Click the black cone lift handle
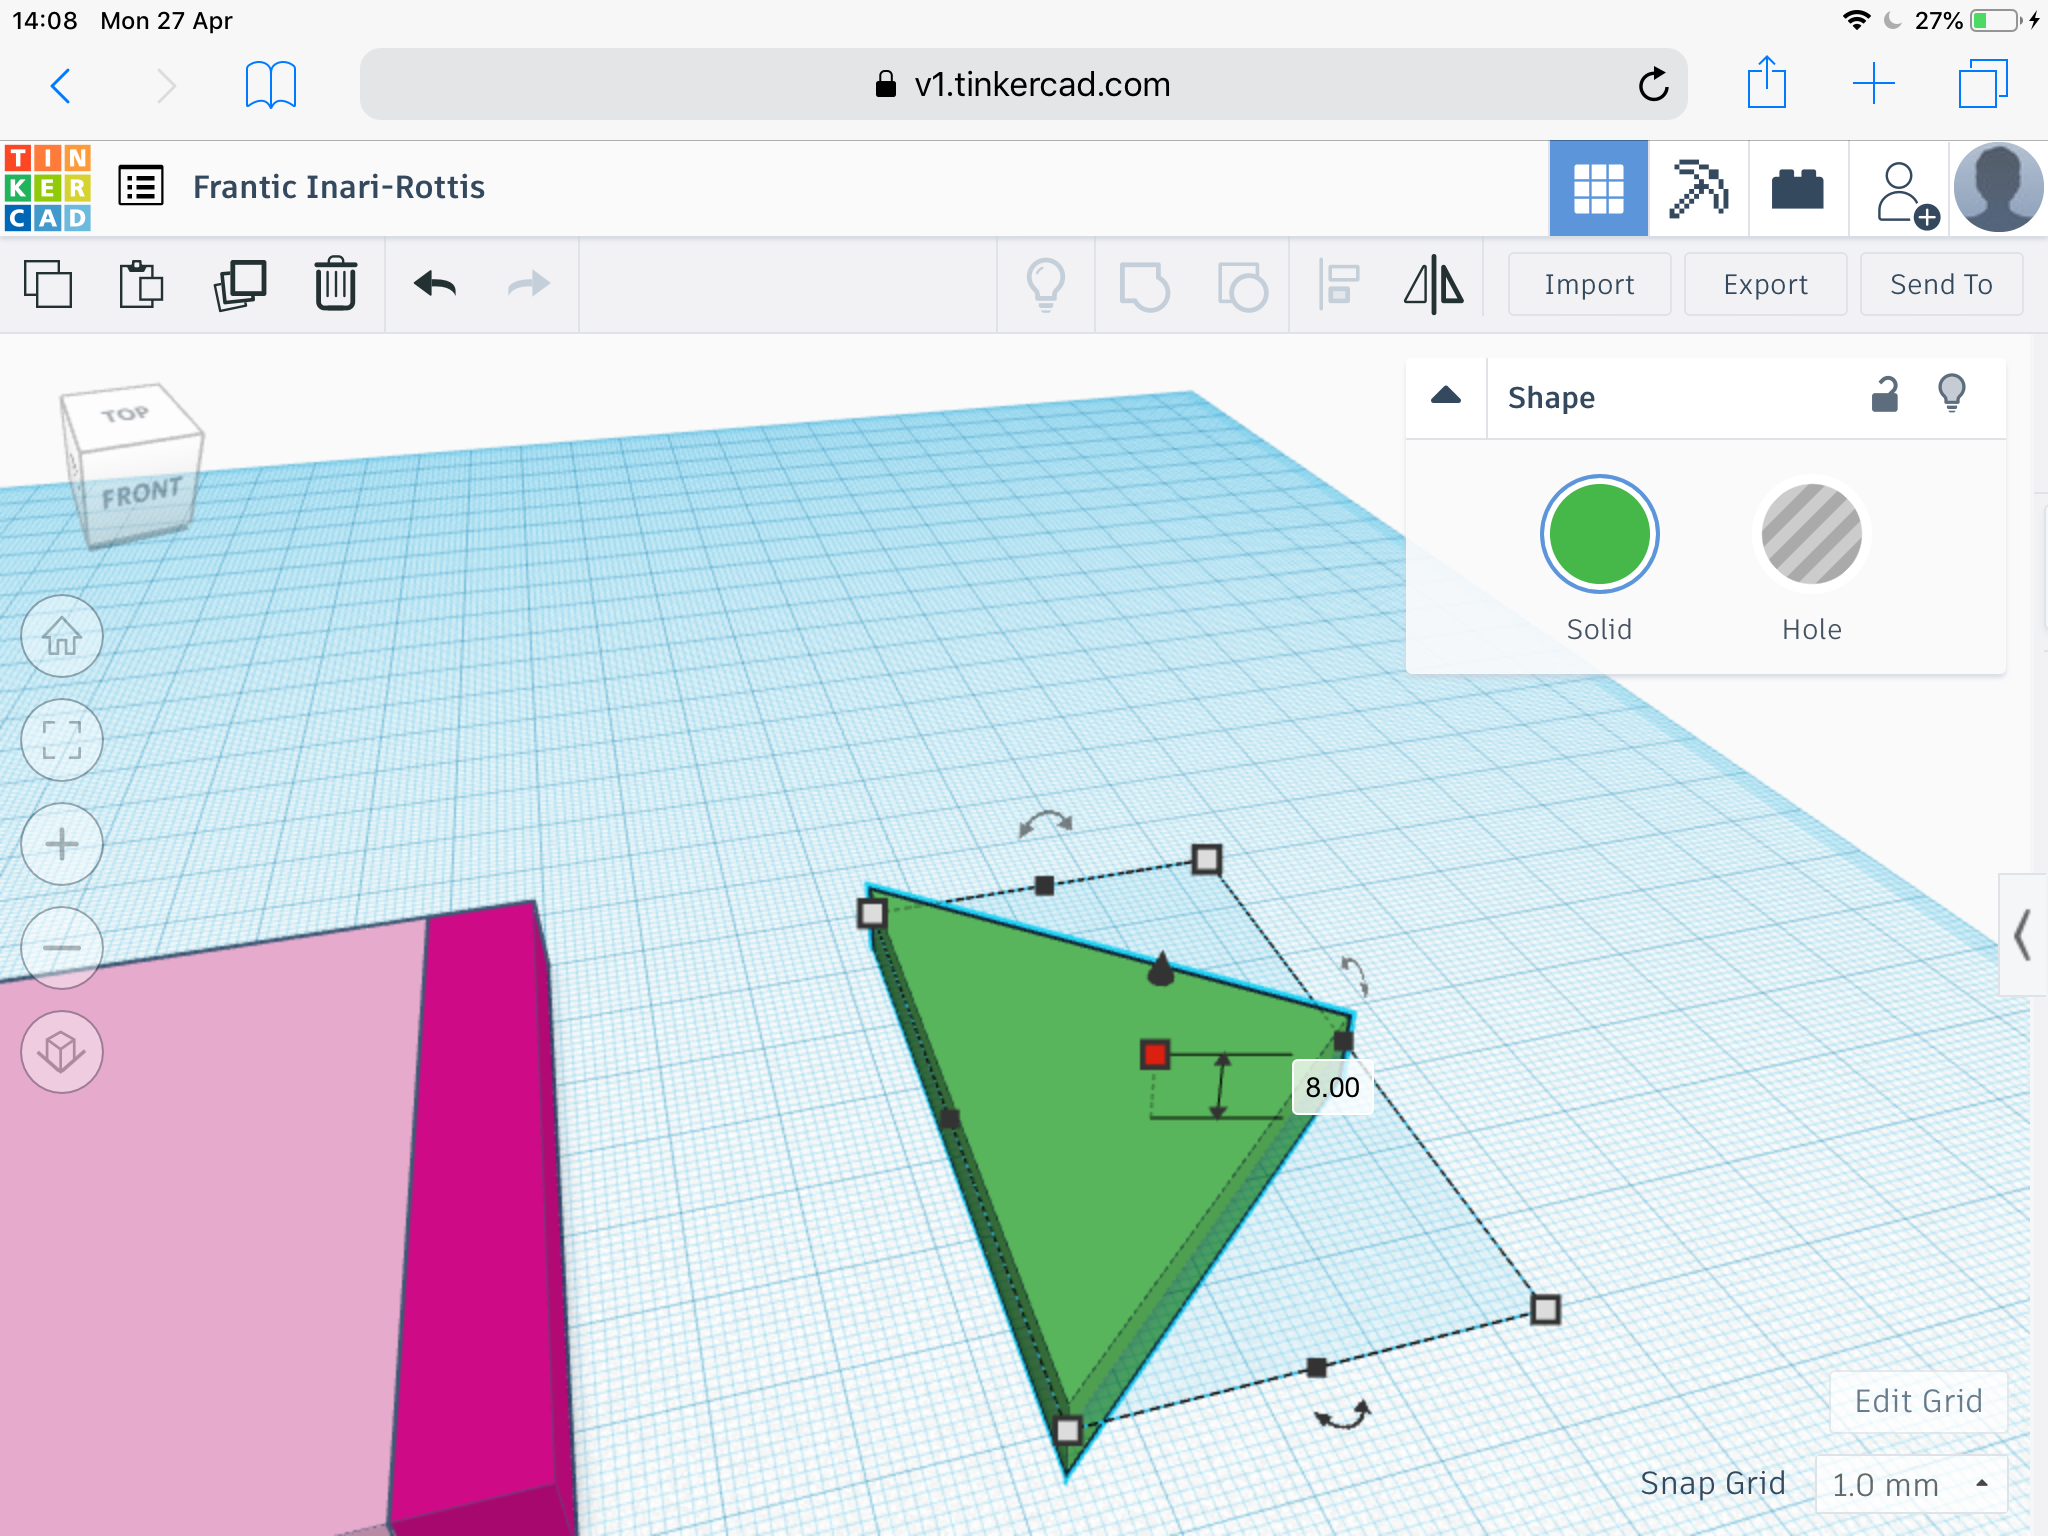This screenshot has width=2048, height=1536. click(1161, 968)
